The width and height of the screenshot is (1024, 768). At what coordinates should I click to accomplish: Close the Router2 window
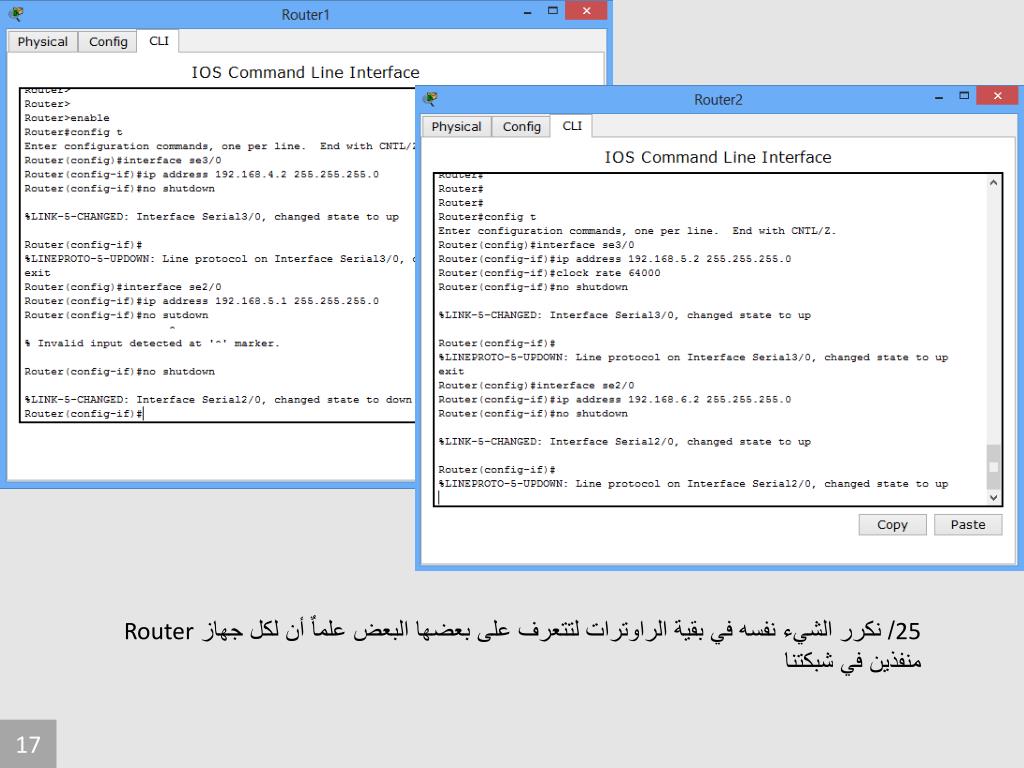pos(997,96)
